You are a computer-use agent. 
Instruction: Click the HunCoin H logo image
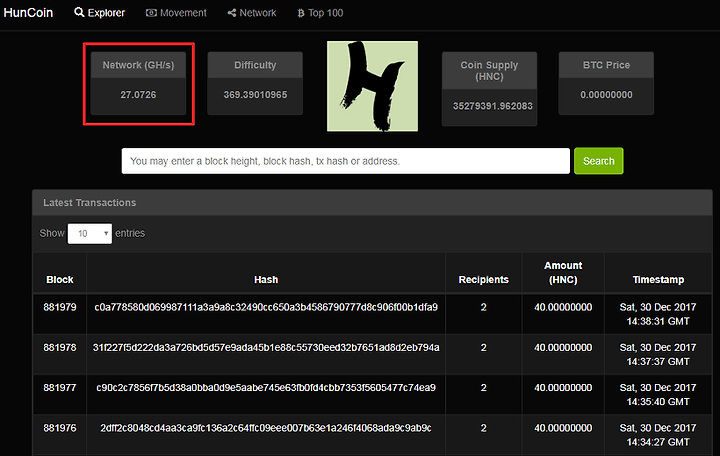pyautogui.click(x=372, y=86)
